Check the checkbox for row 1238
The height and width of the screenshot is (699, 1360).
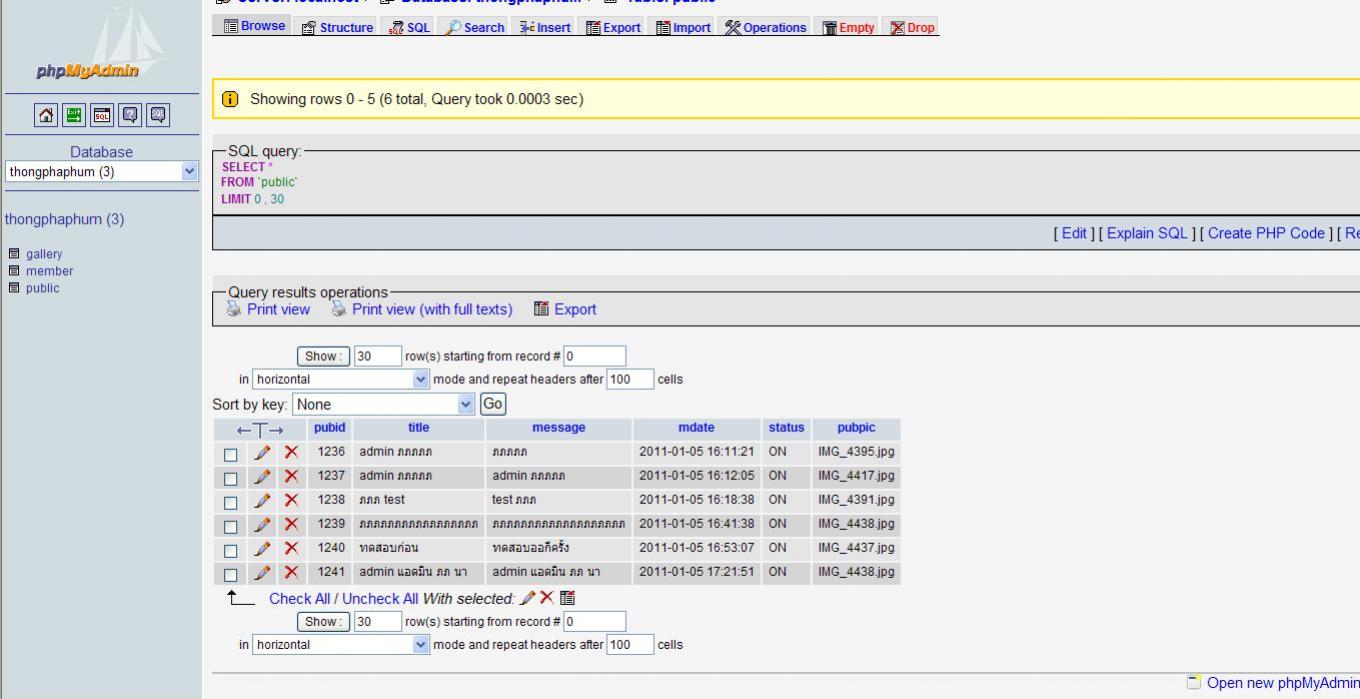coord(231,502)
